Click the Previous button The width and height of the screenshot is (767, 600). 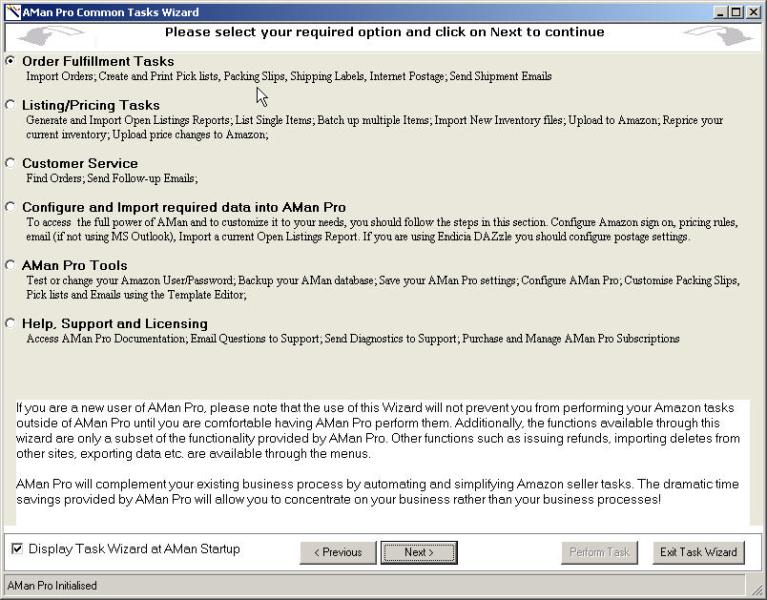[x=338, y=552]
